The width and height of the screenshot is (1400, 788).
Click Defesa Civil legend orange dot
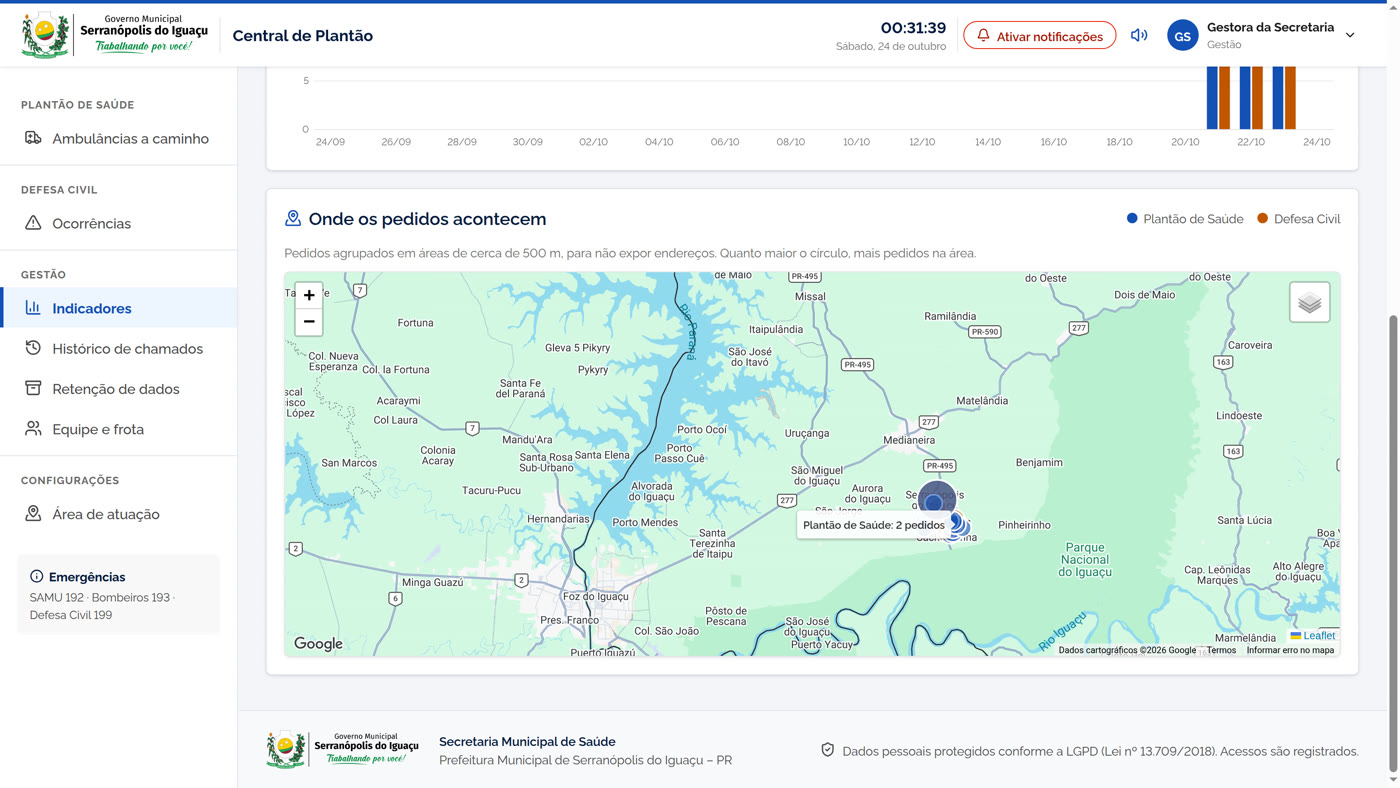[x=1263, y=218]
